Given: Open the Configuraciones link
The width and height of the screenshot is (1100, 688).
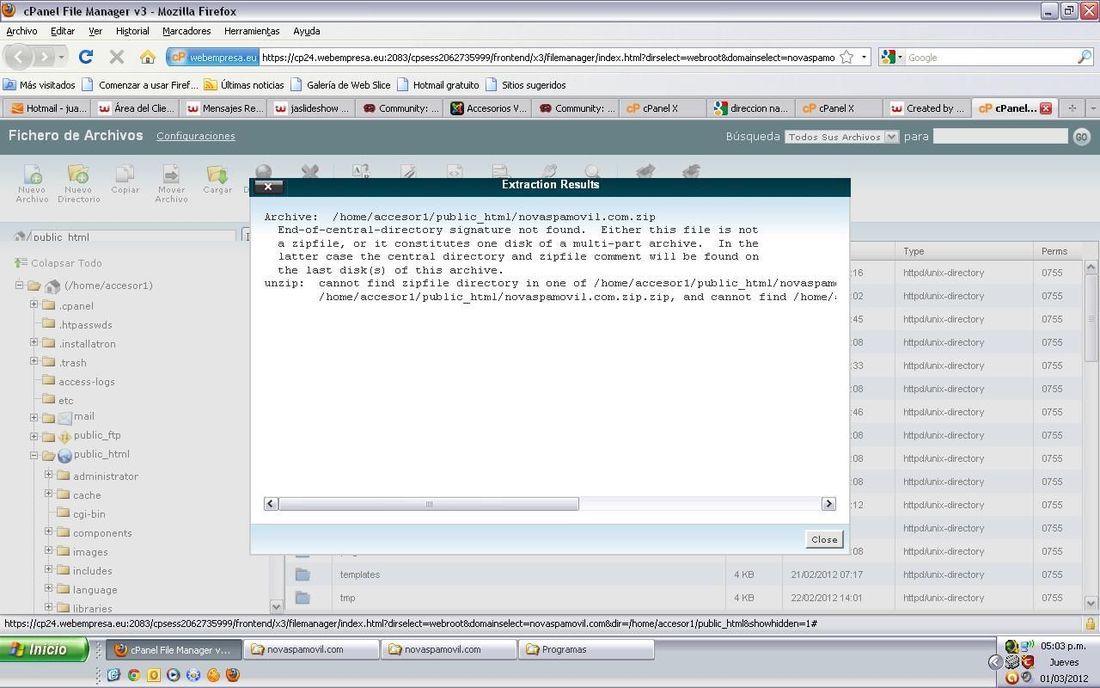Looking at the screenshot, I should pos(196,136).
